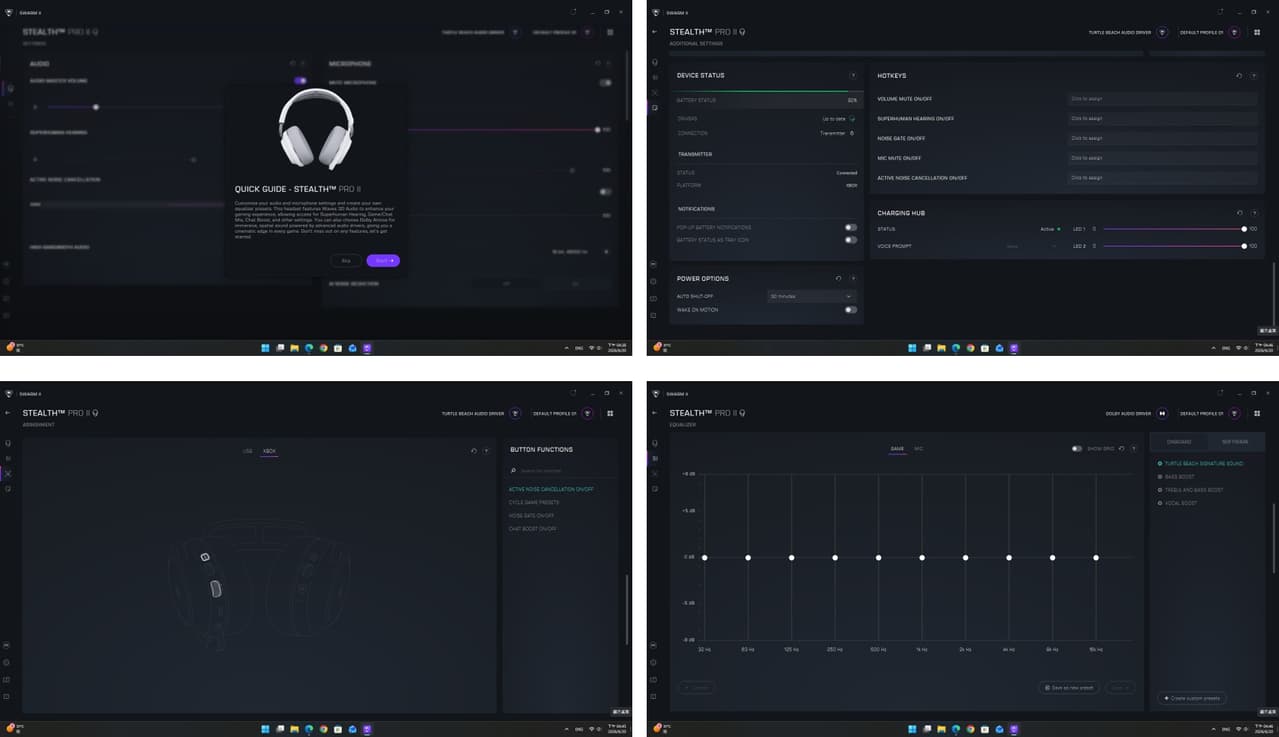Open Power Options help icon
Screen dimensions: 1279x737
pyautogui.click(x=853, y=278)
